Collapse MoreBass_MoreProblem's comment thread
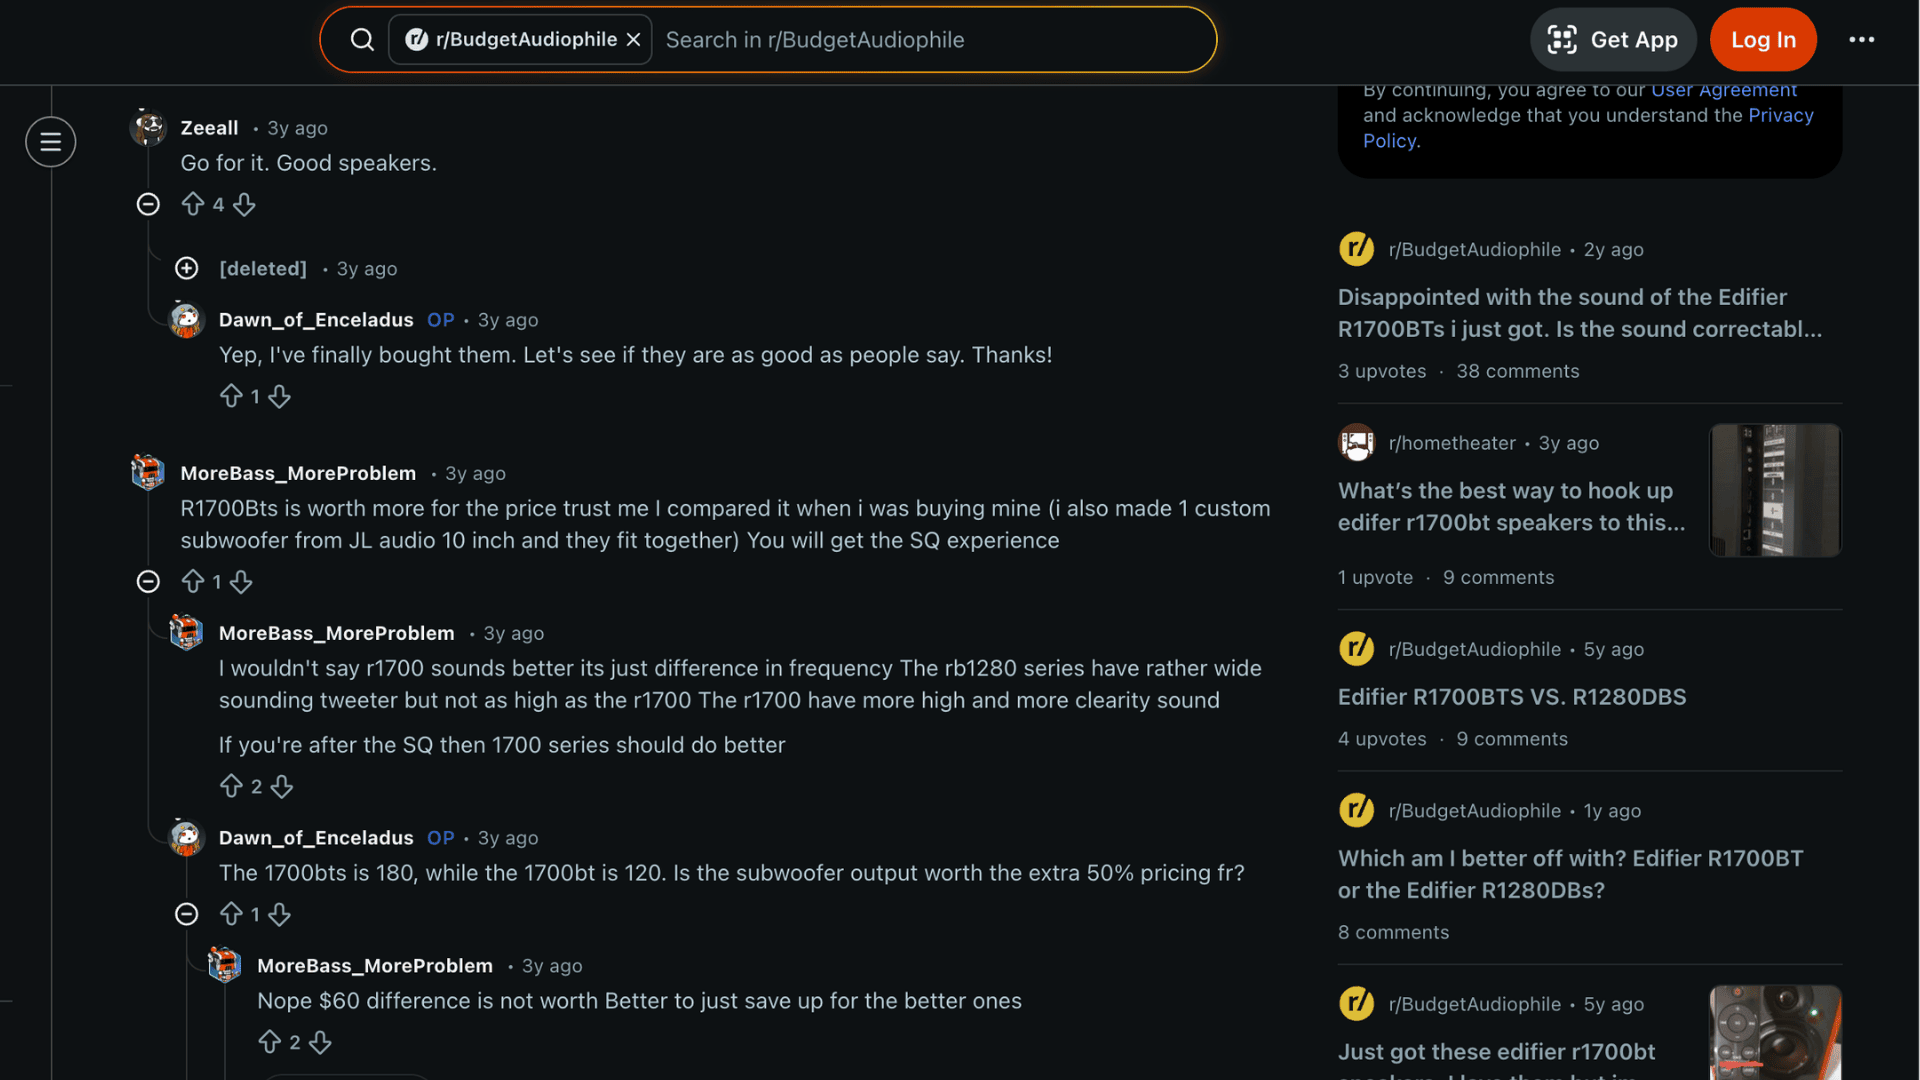Viewport: 1920px width, 1080px height. [147, 581]
